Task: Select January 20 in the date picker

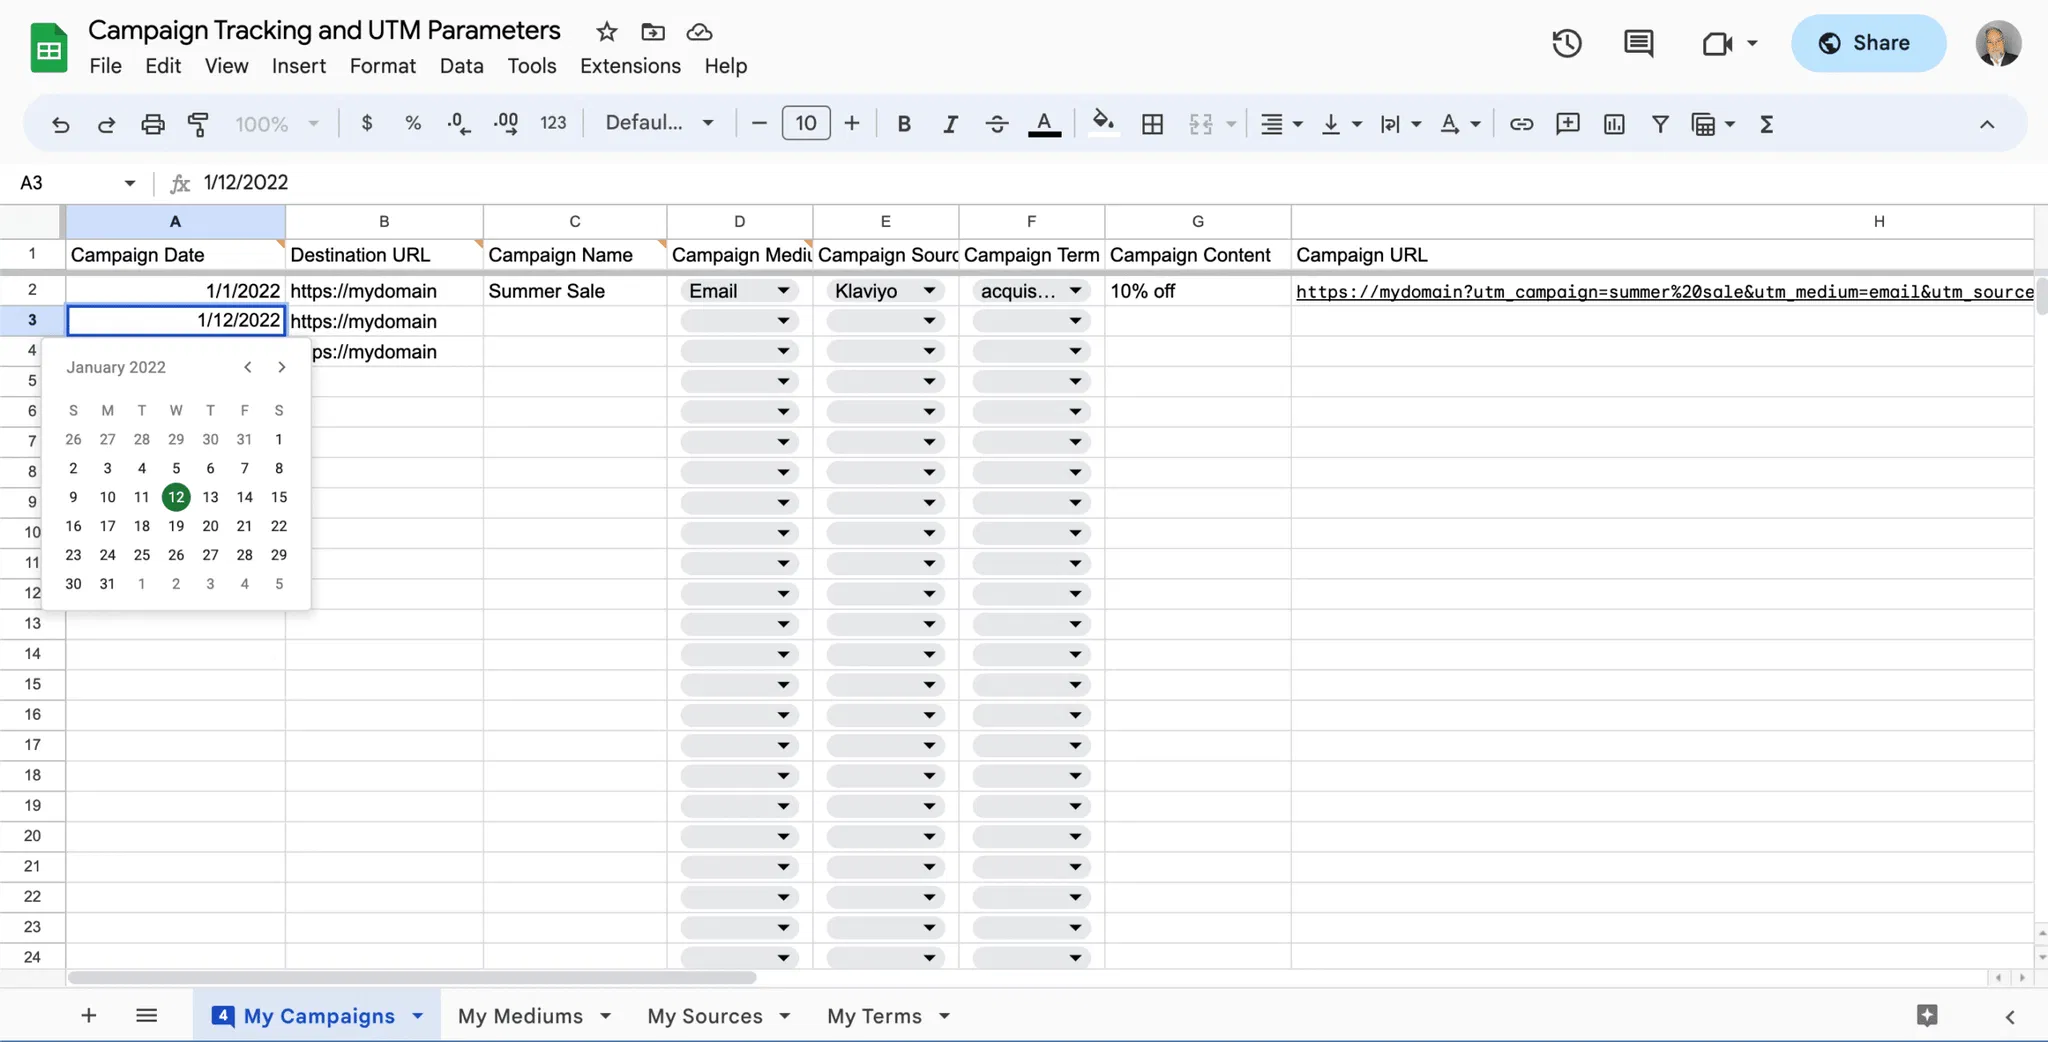Action: pos(210,526)
